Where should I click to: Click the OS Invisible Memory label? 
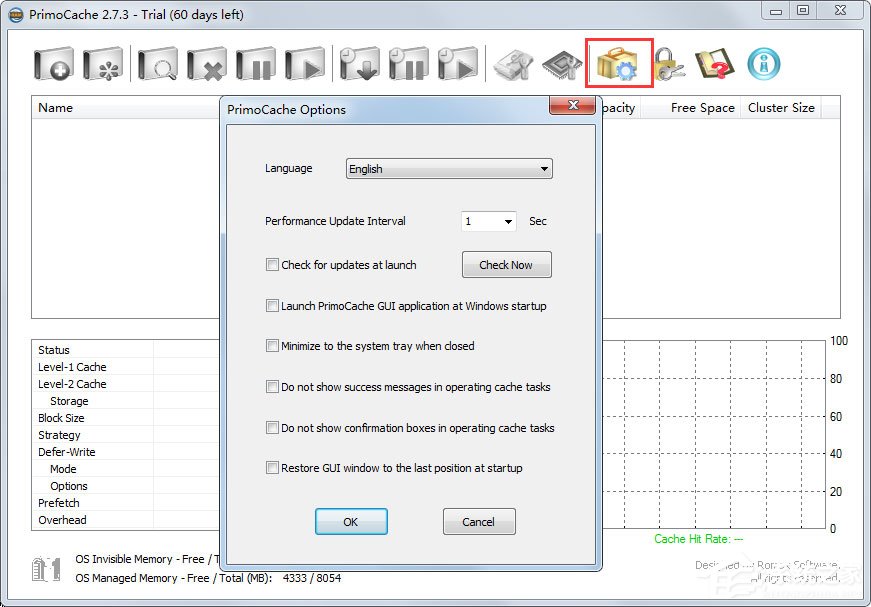pos(147,559)
